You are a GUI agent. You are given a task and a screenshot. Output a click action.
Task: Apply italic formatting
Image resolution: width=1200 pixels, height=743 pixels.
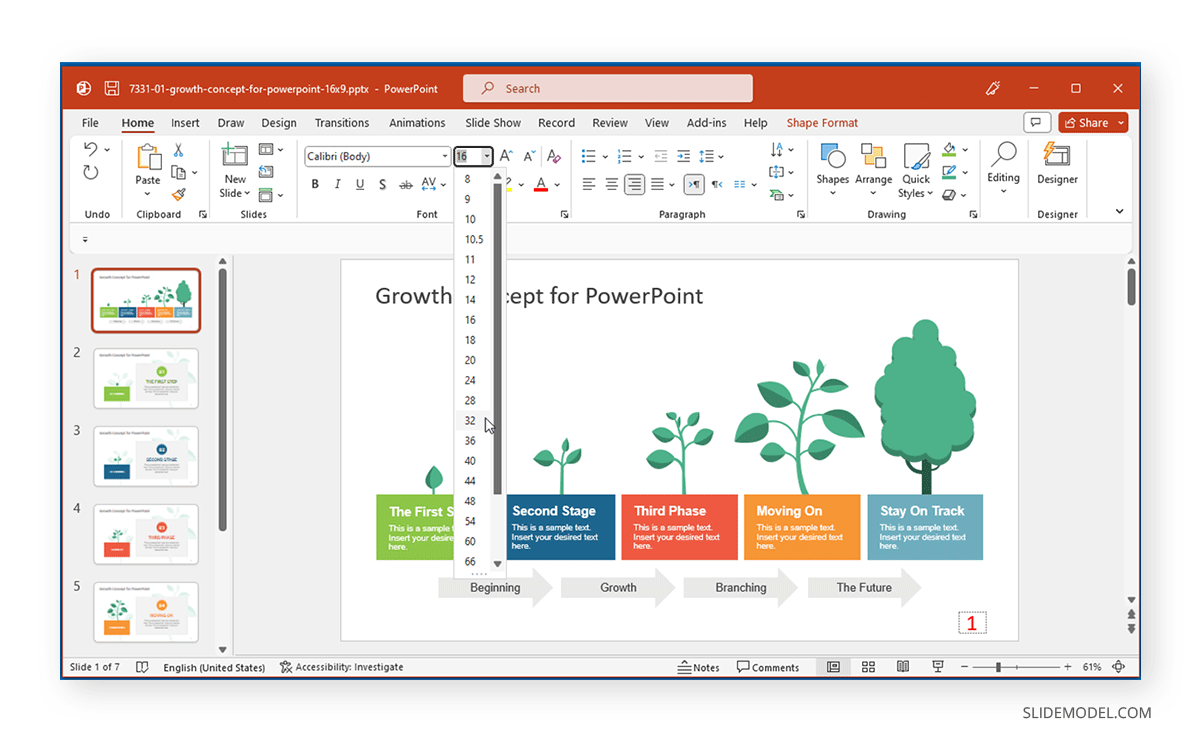337,184
